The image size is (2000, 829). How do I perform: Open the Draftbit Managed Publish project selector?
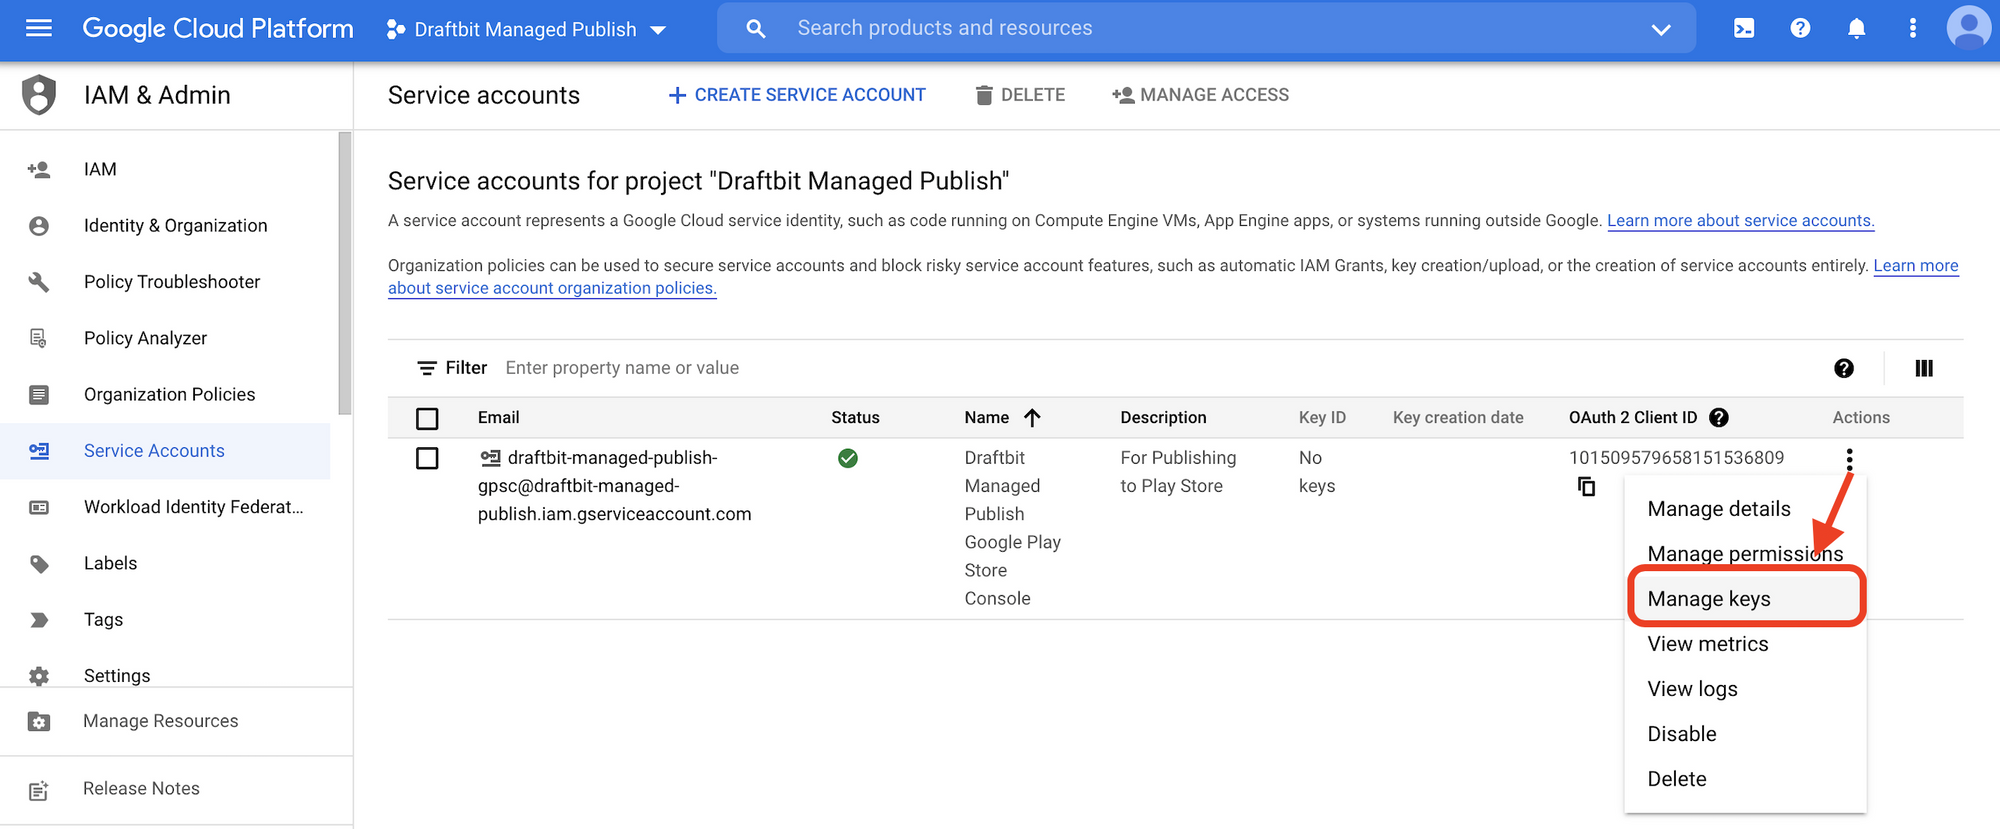[x=526, y=29]
